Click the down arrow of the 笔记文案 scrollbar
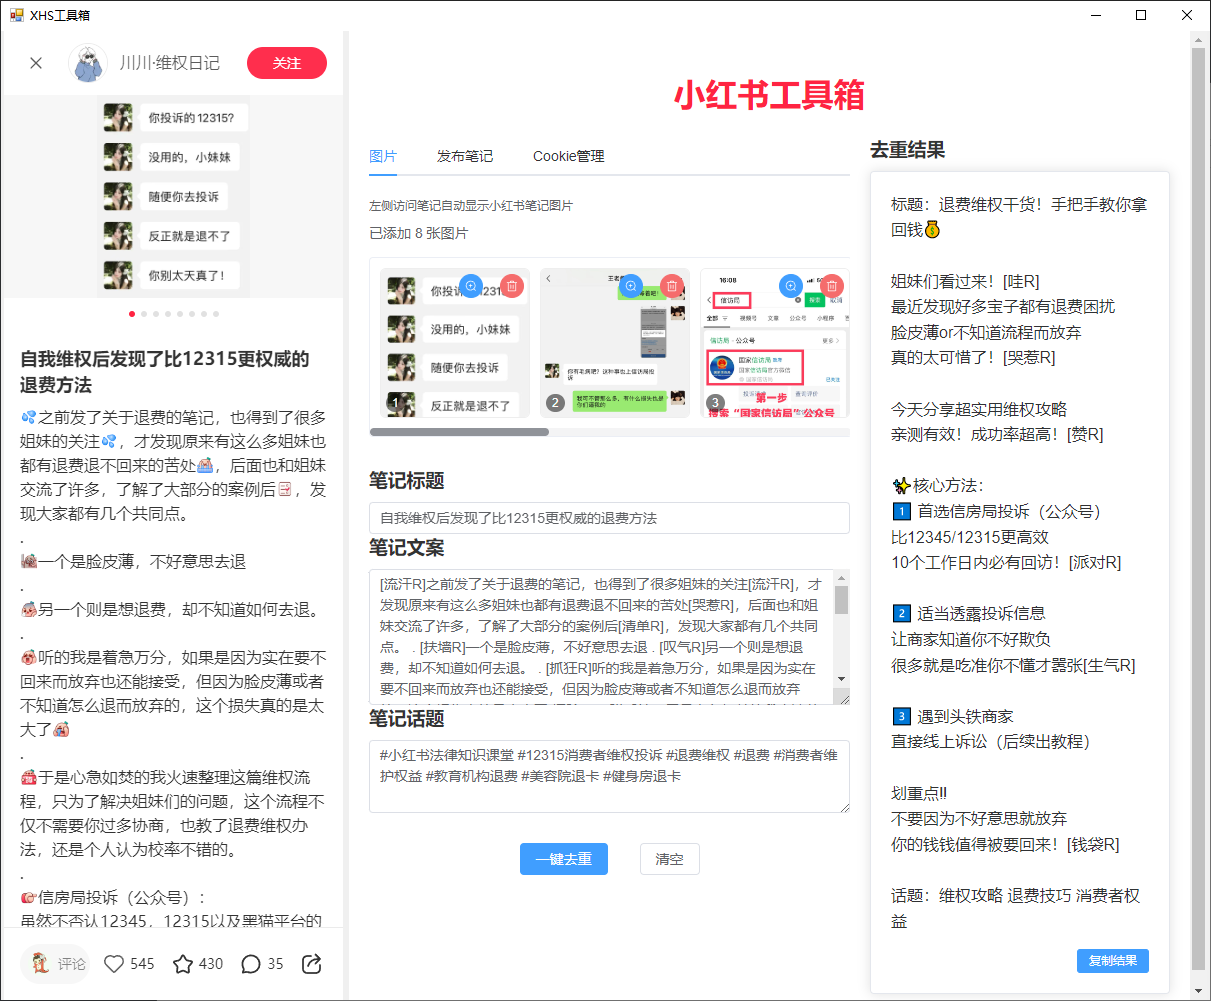 841,679
